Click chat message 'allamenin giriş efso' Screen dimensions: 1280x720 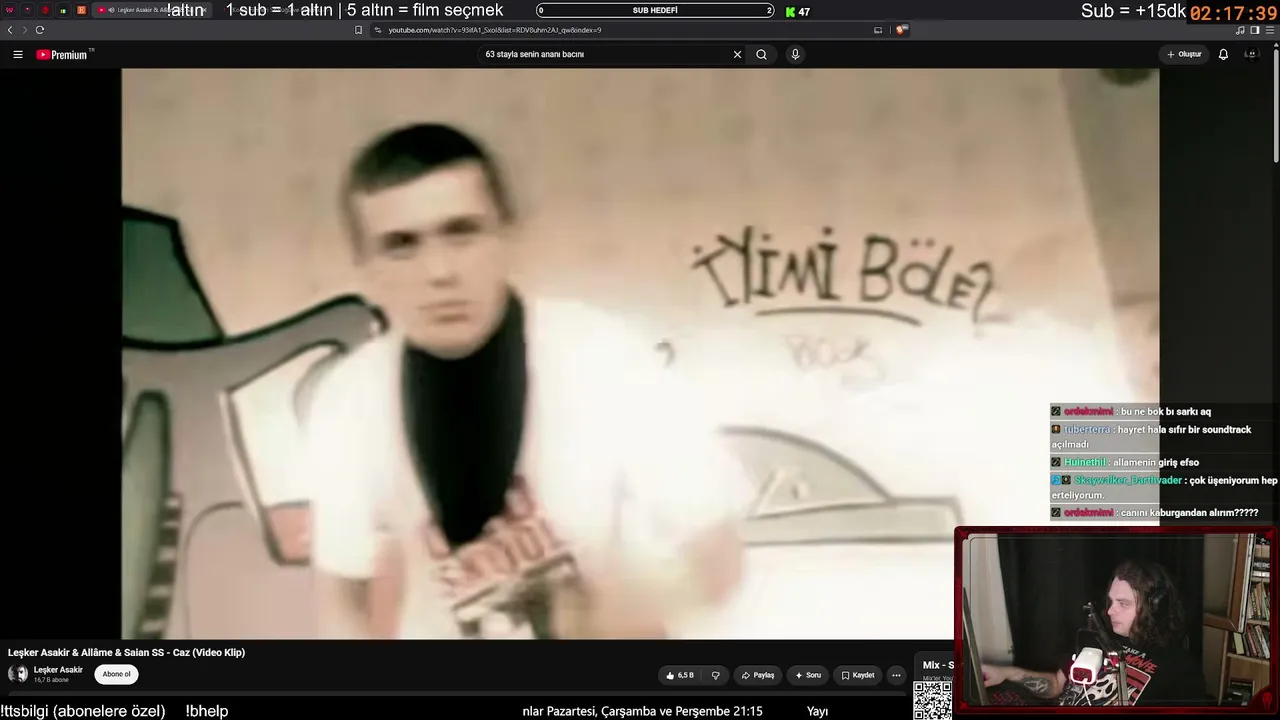tap(1157, 462)
